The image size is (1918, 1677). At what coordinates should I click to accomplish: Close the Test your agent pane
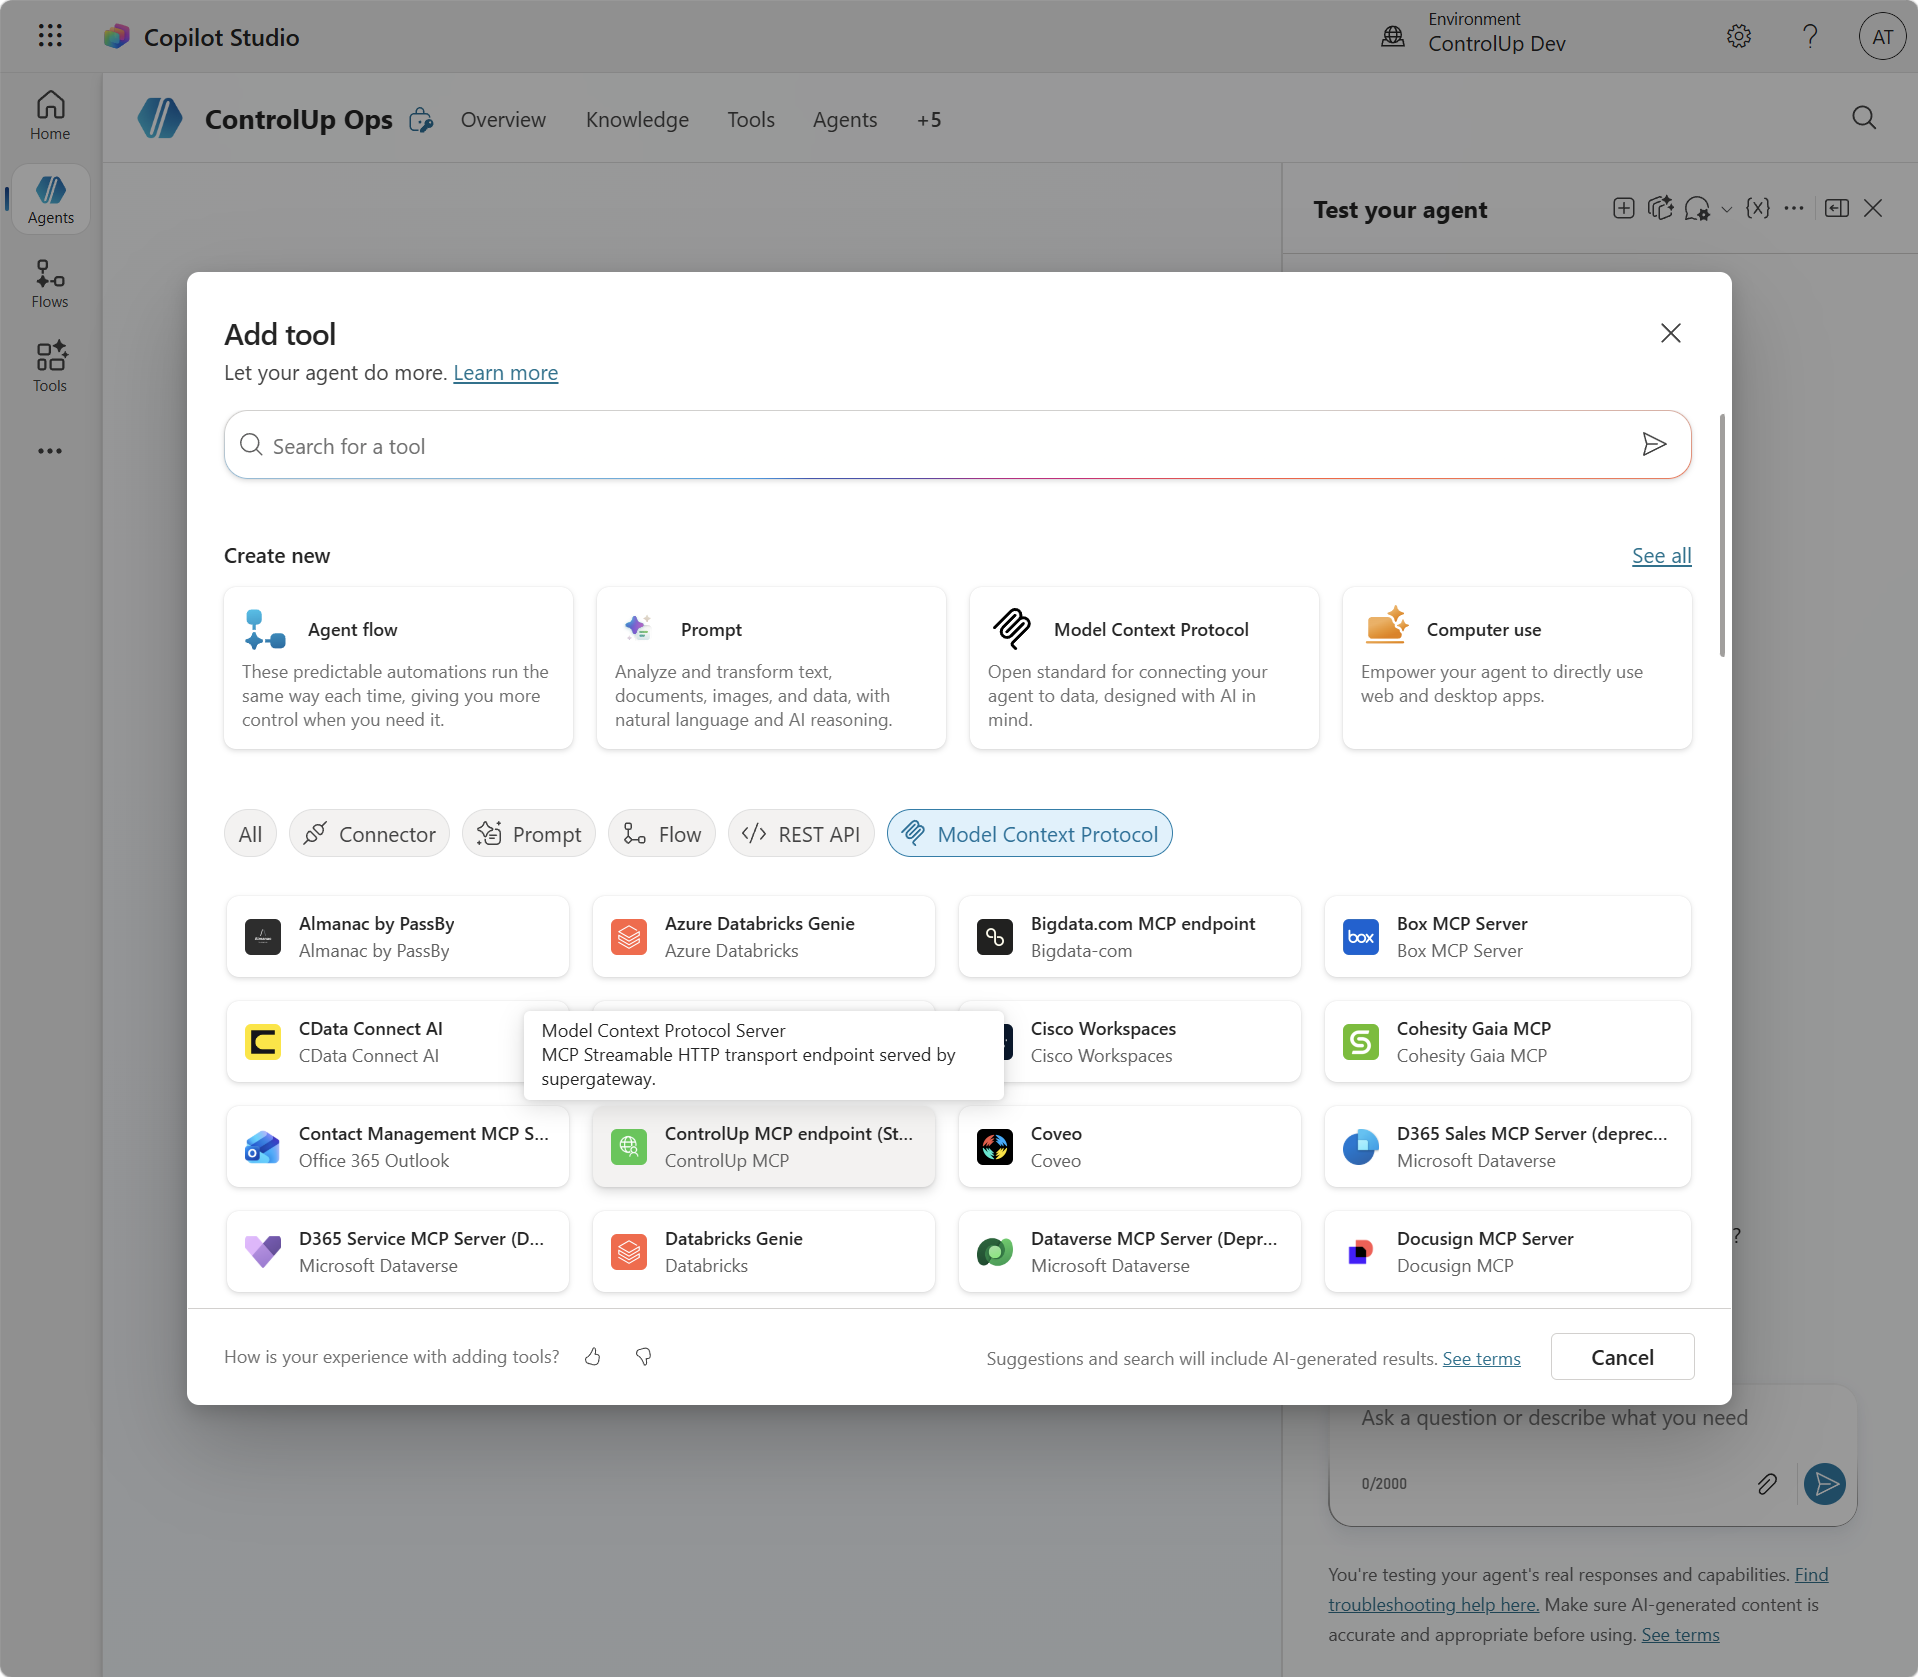pyautogui.click(x=1873, y=208)
